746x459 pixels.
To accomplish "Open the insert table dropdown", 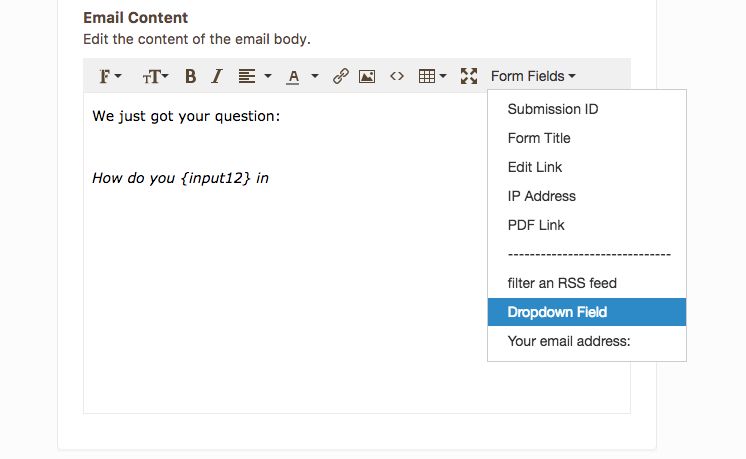I will (432, 76).
